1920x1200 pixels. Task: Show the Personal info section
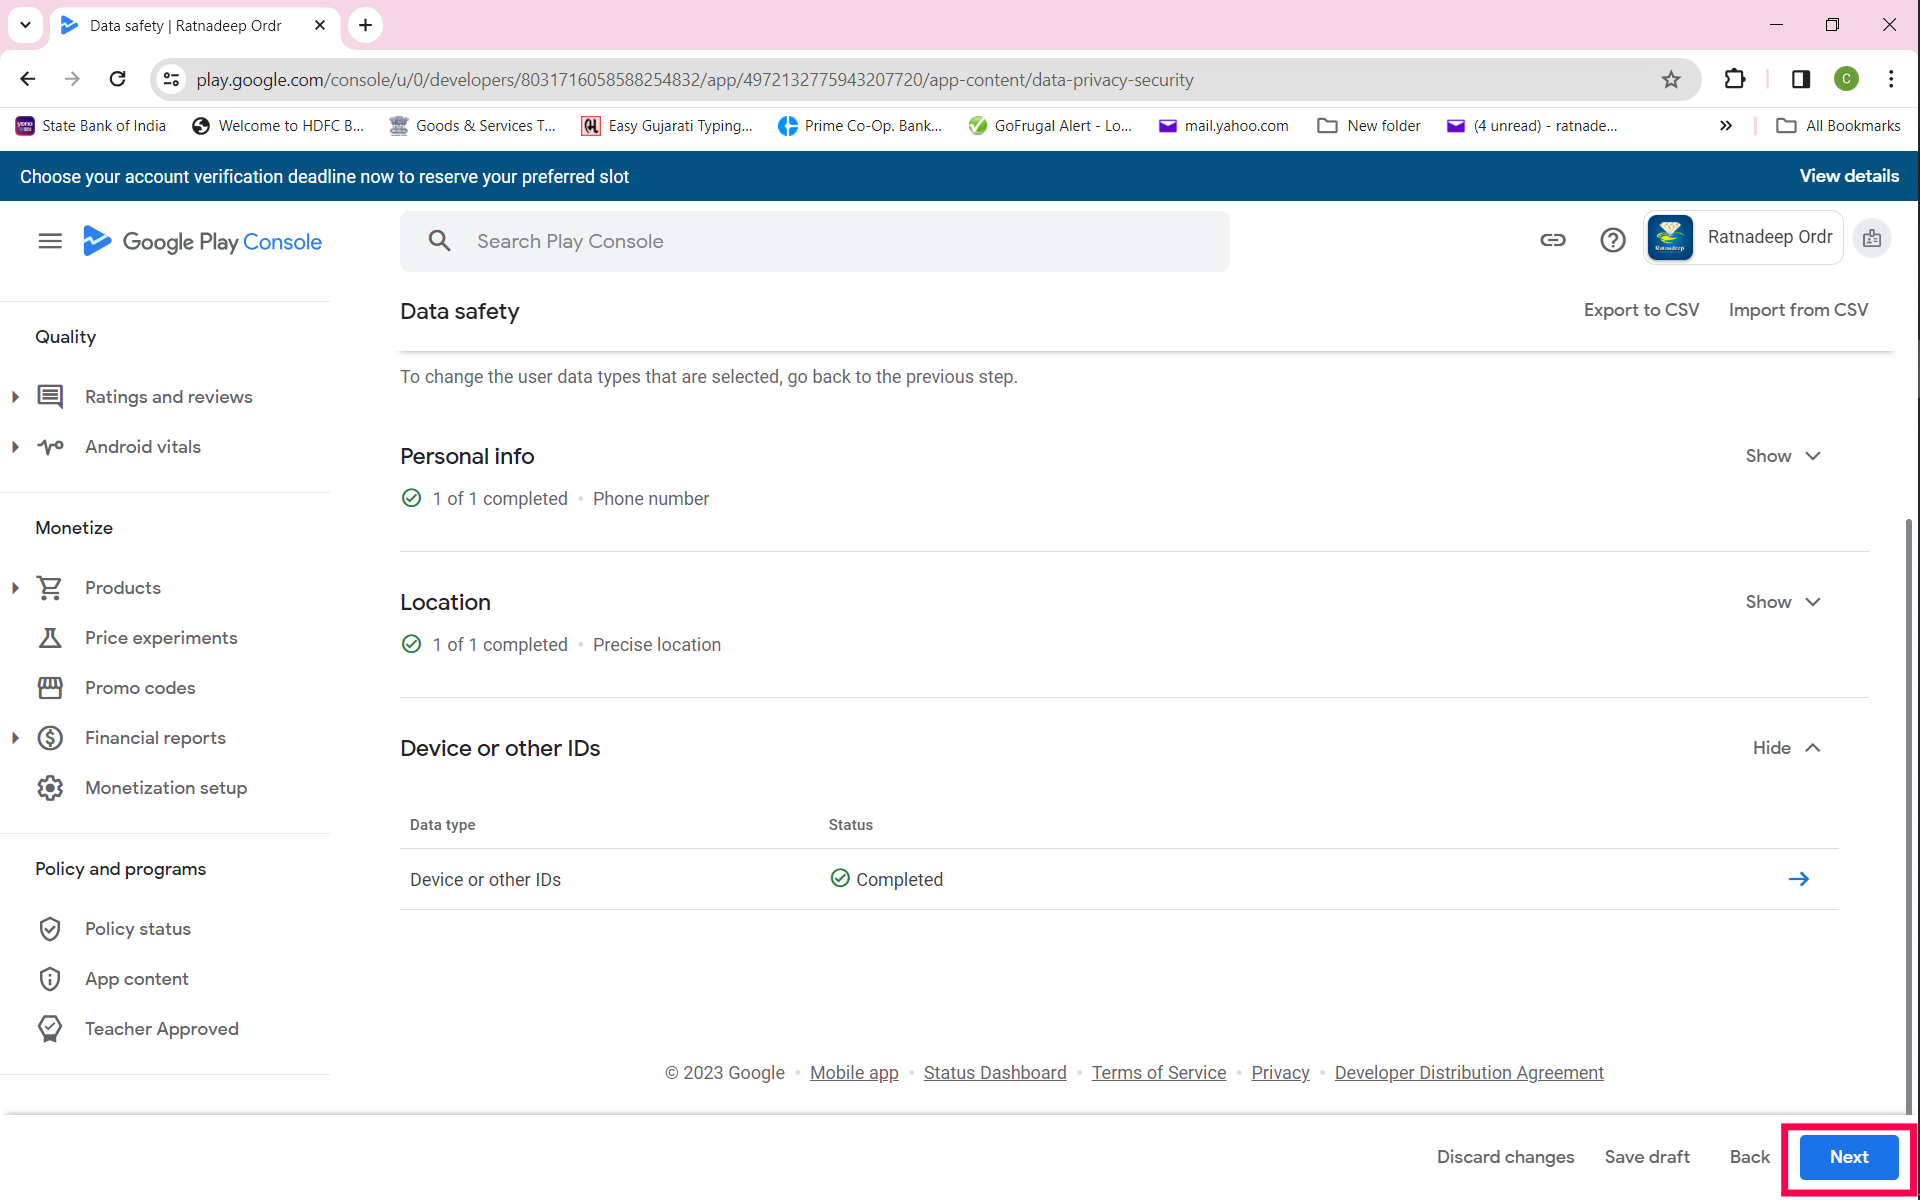click(x=1782, y=456)
